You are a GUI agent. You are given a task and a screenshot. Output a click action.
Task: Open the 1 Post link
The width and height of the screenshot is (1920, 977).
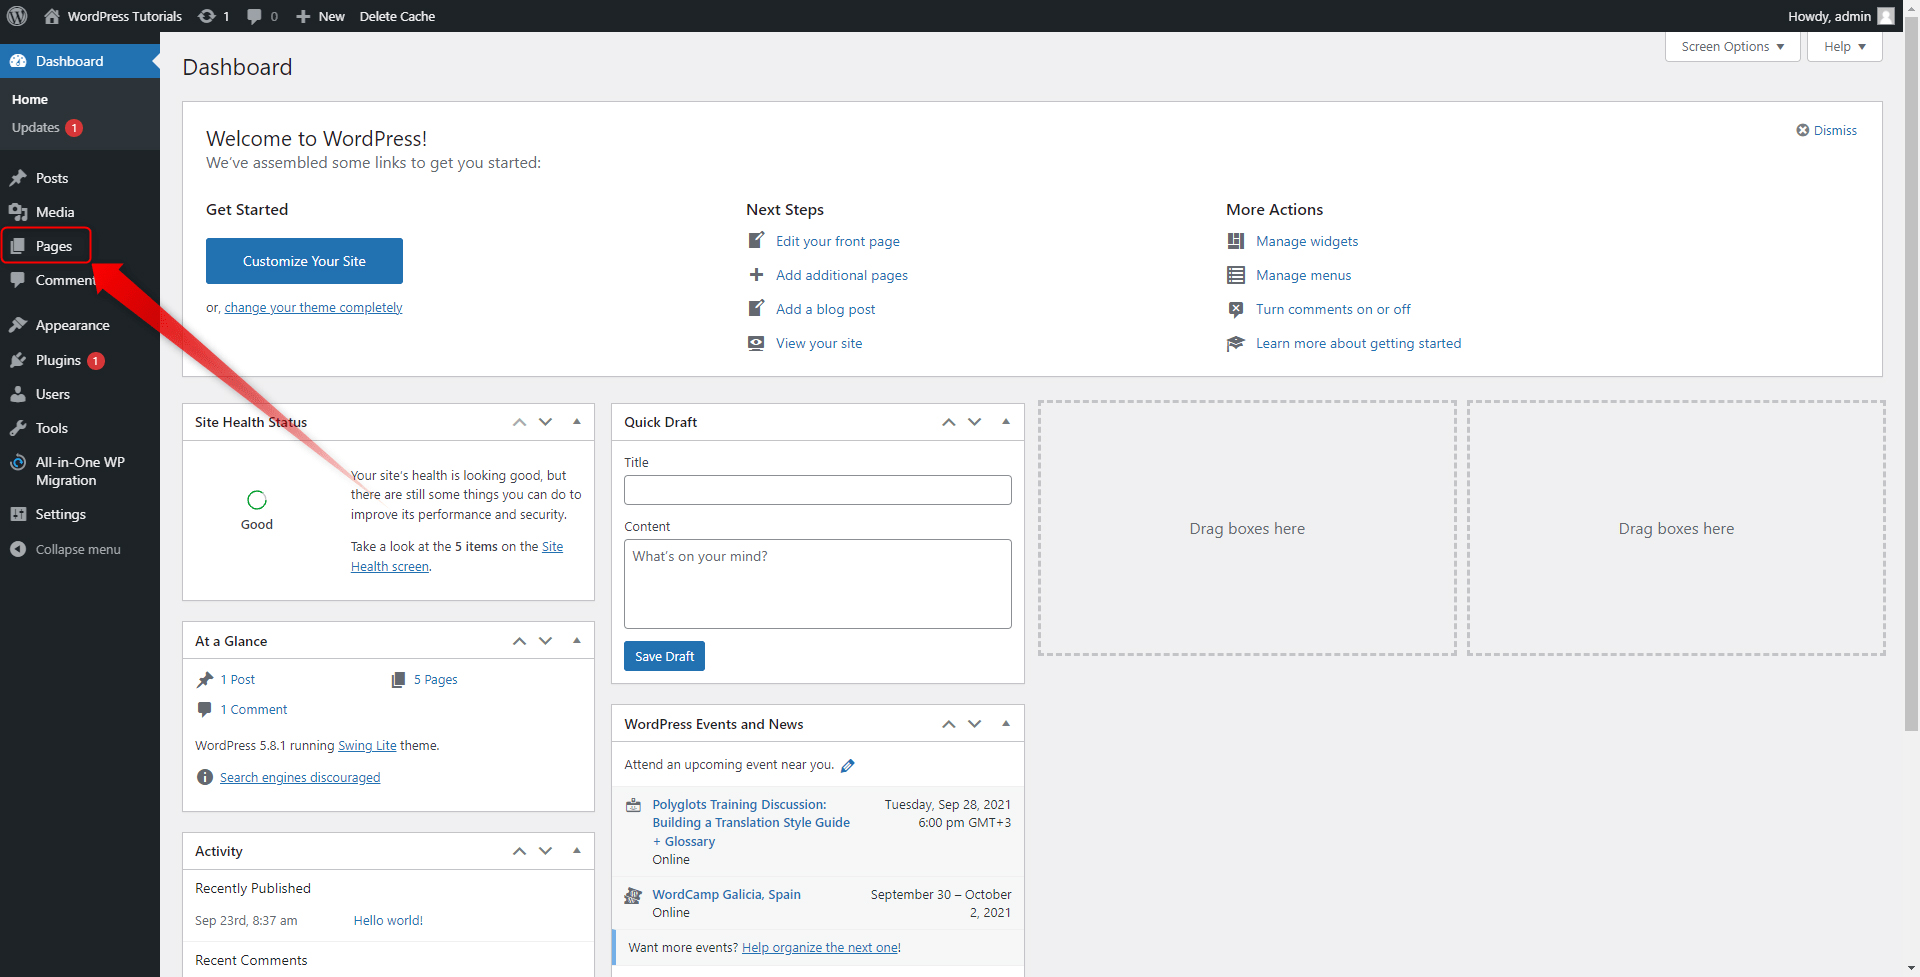238,680
